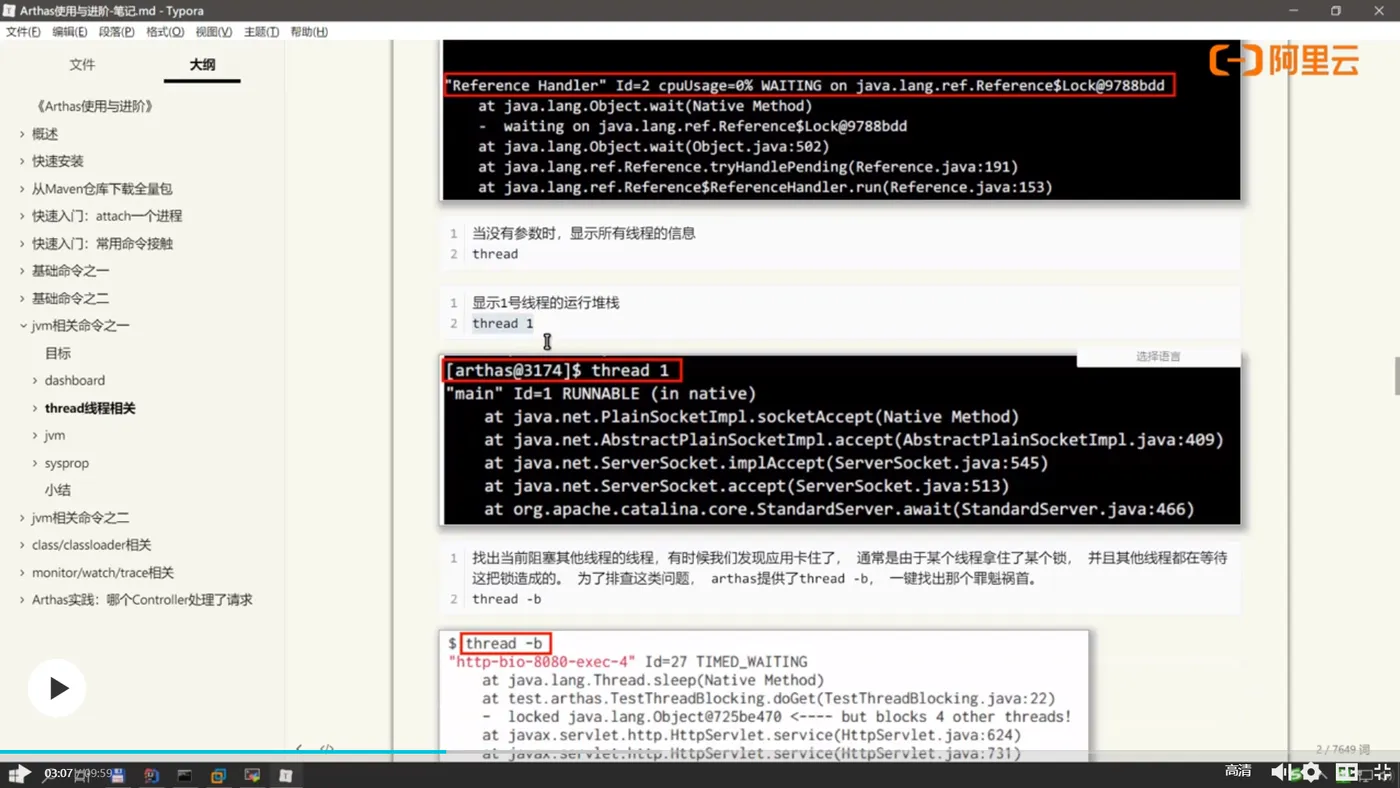Open the 文件(F) menu
1400x788 pixels.
point(23,32)
